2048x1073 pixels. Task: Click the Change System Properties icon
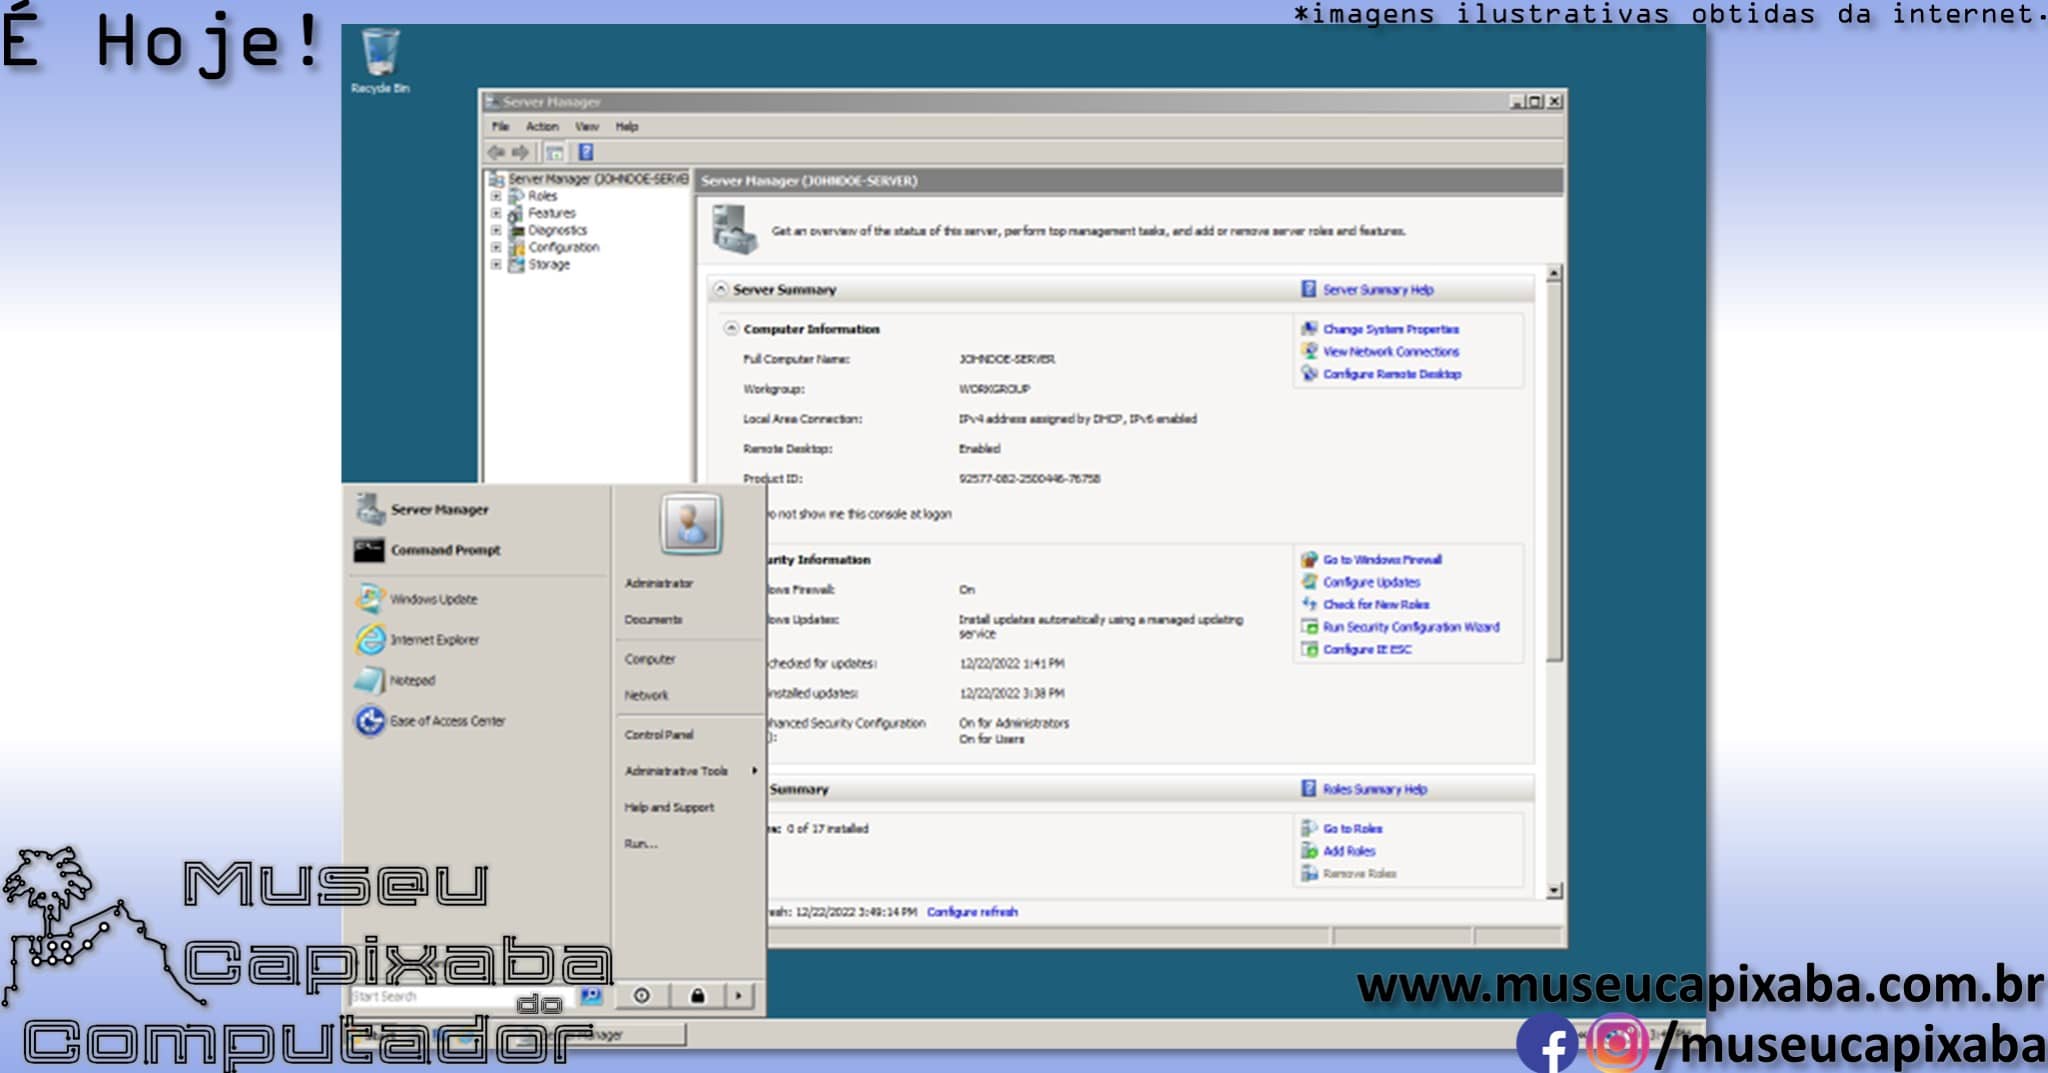pos(1308,328)
